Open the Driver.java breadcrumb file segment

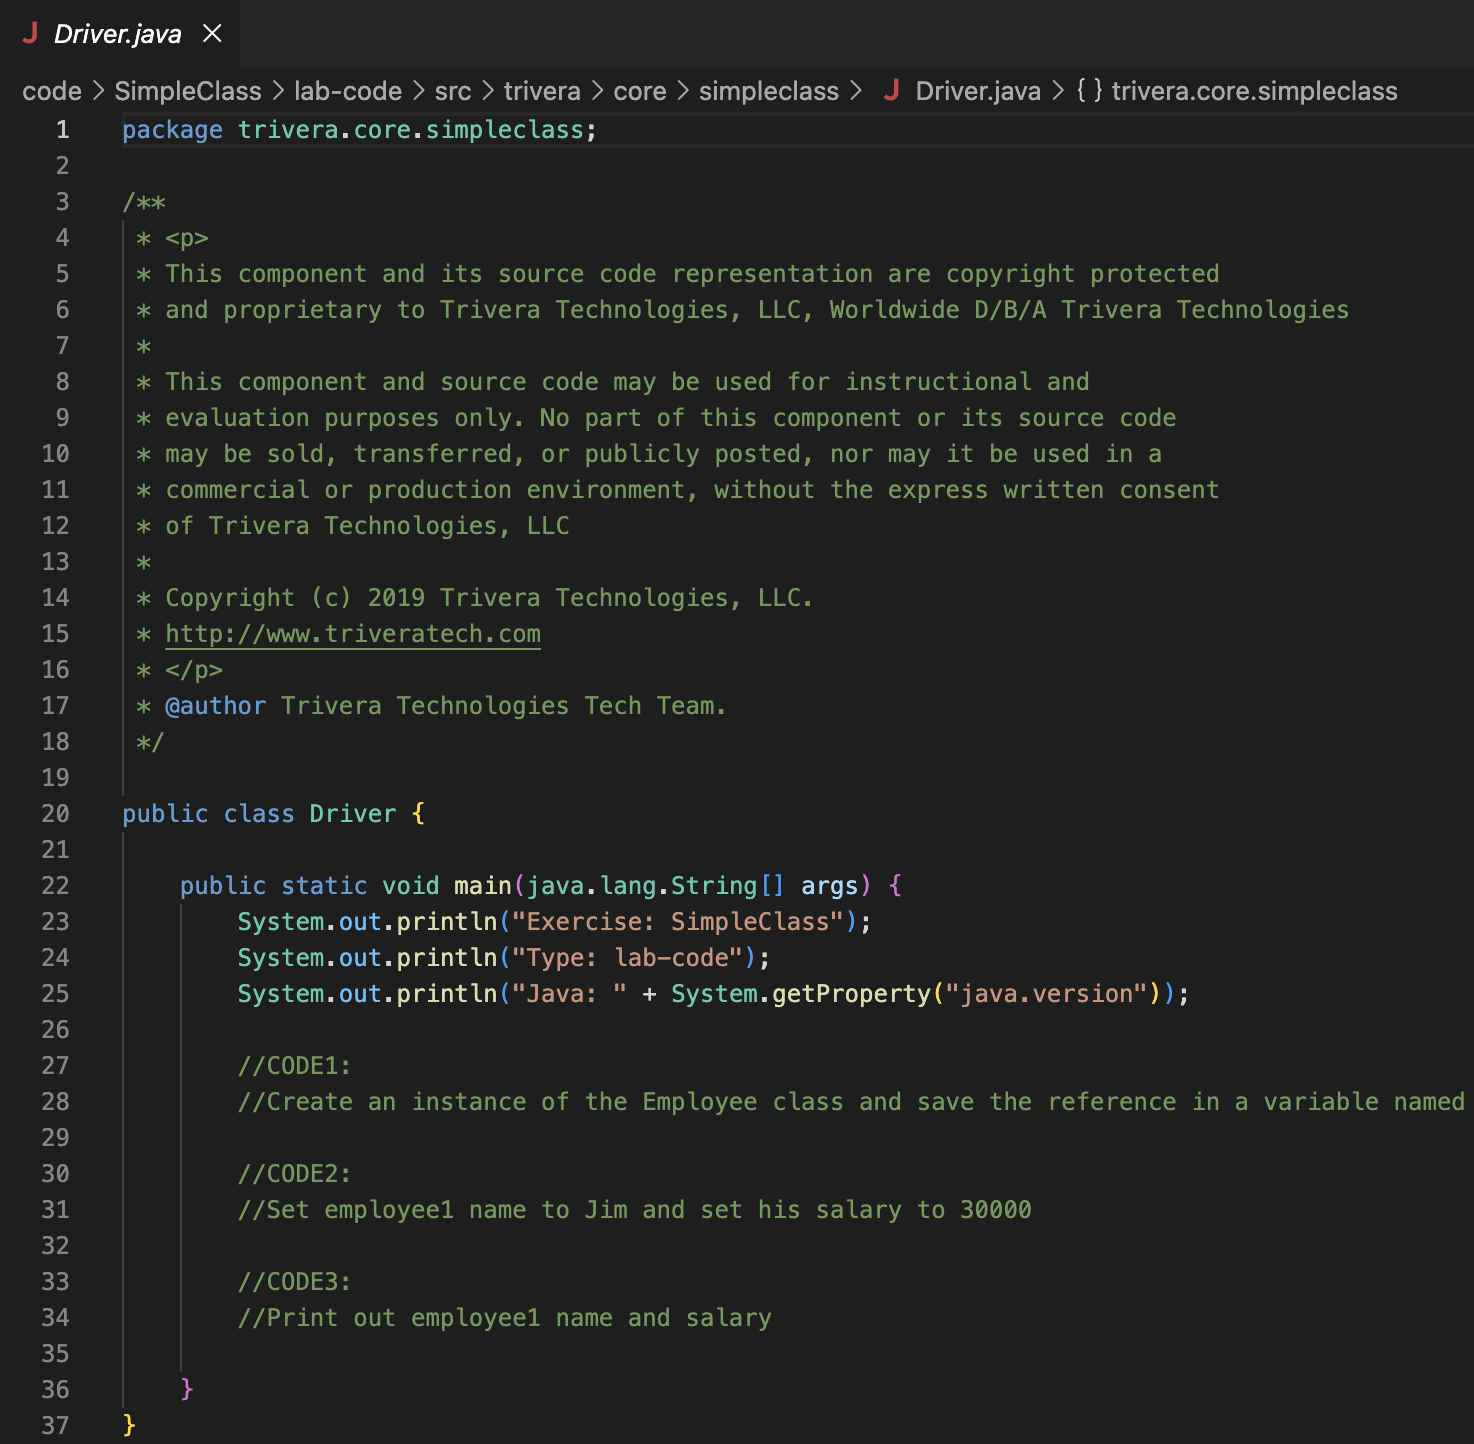978,91
